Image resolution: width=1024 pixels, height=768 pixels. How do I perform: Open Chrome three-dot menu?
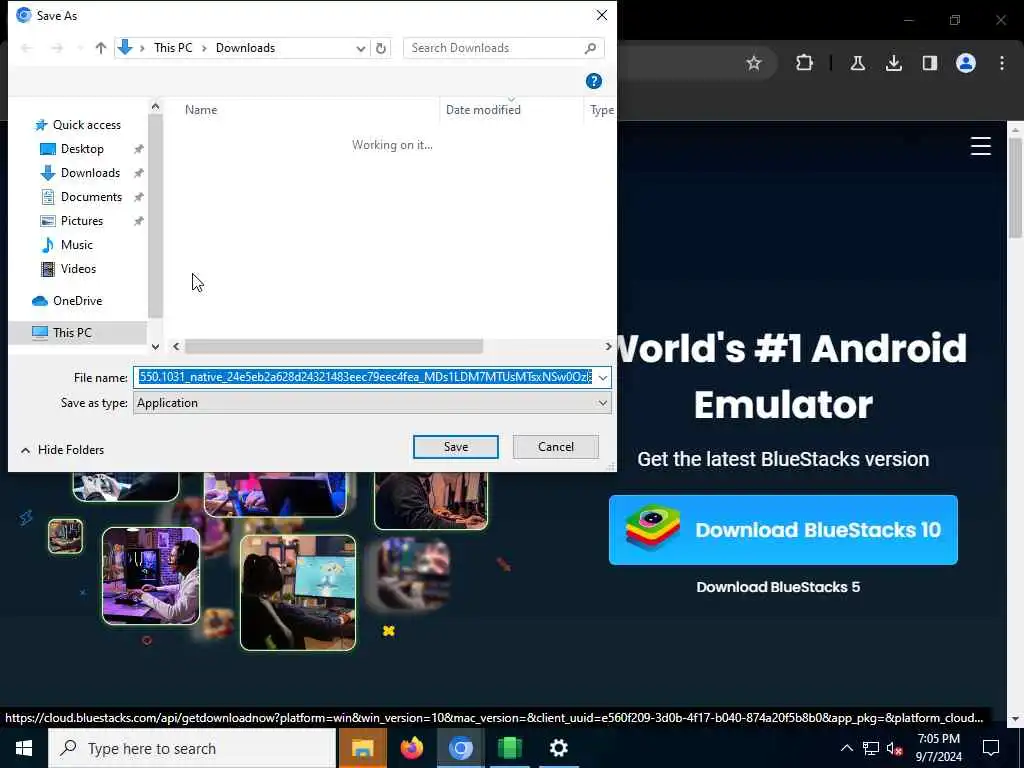point(1002,63)
